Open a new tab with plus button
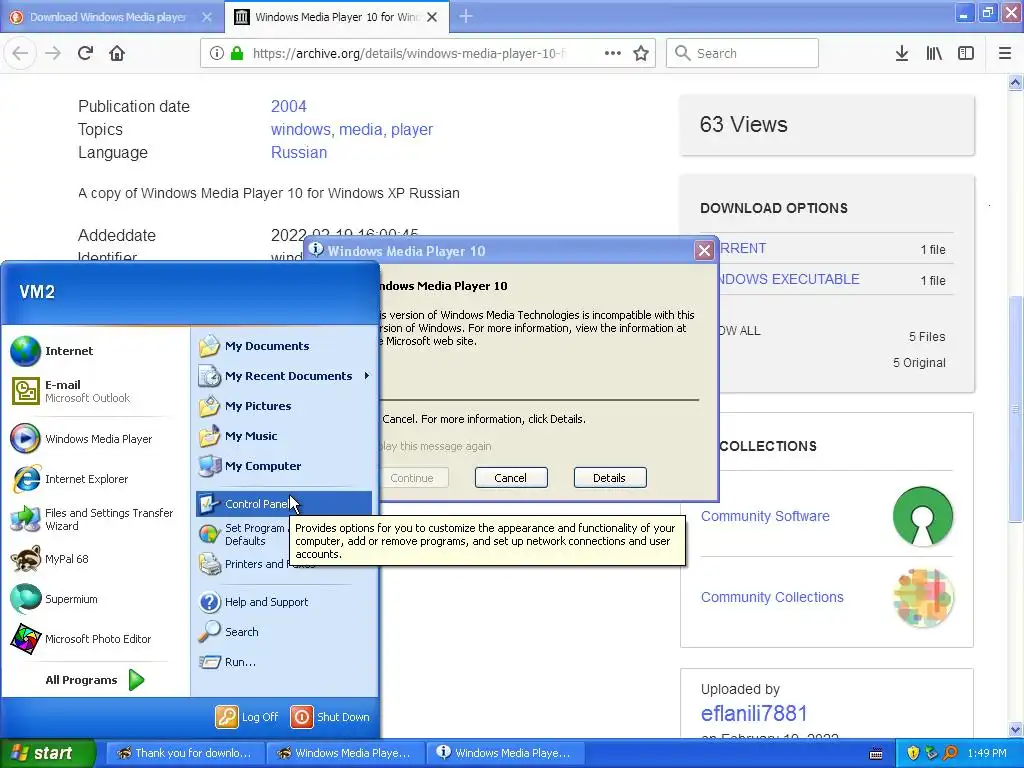This screenshot has height=768, width=1024. click(466, 16)
